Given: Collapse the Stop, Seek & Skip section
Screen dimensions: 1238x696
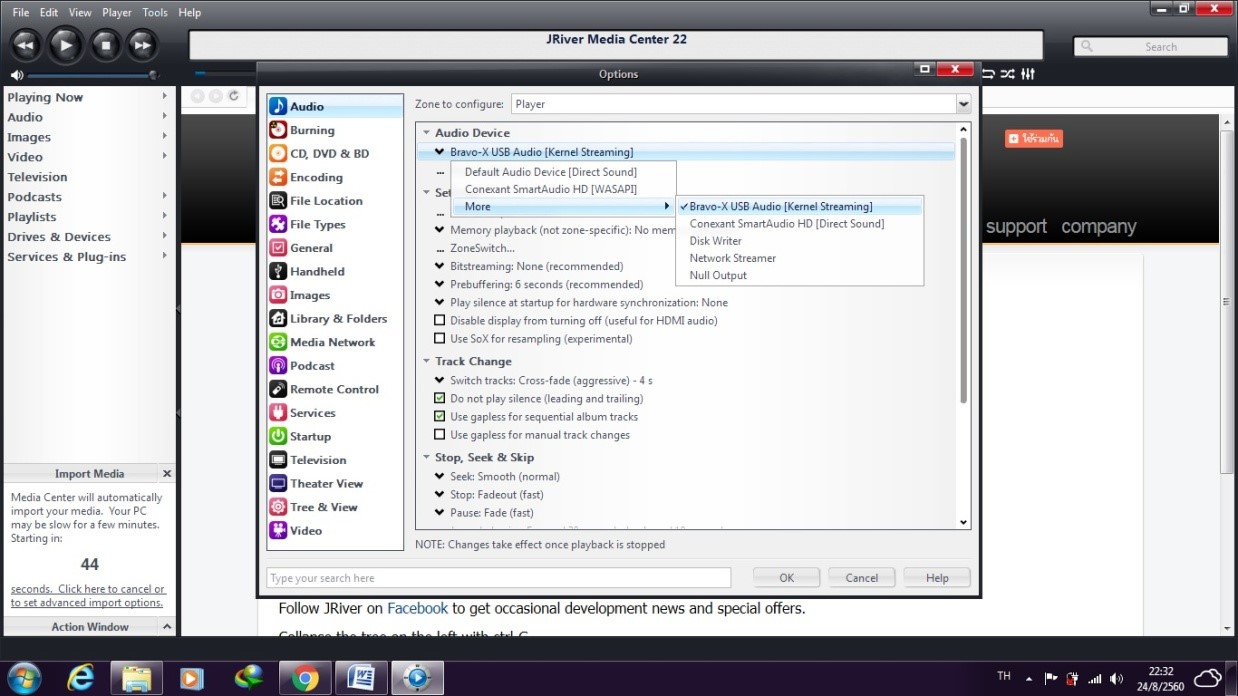Looking at the screenshot, I should [427, 458].
